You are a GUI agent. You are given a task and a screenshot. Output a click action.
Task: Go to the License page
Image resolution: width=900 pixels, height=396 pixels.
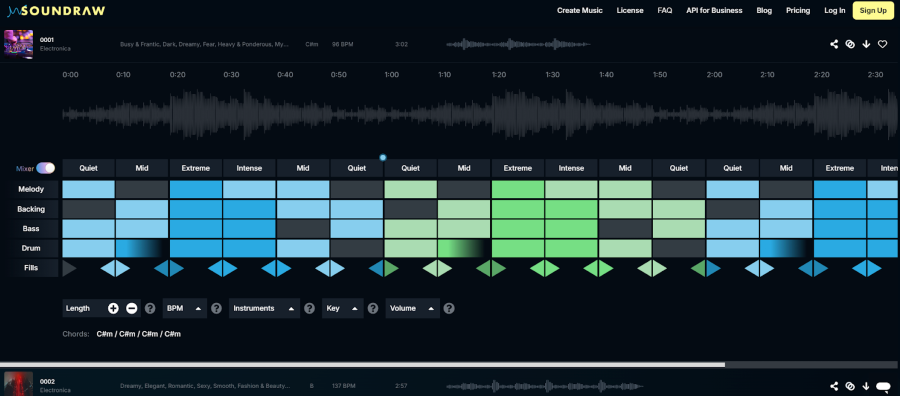630,10
